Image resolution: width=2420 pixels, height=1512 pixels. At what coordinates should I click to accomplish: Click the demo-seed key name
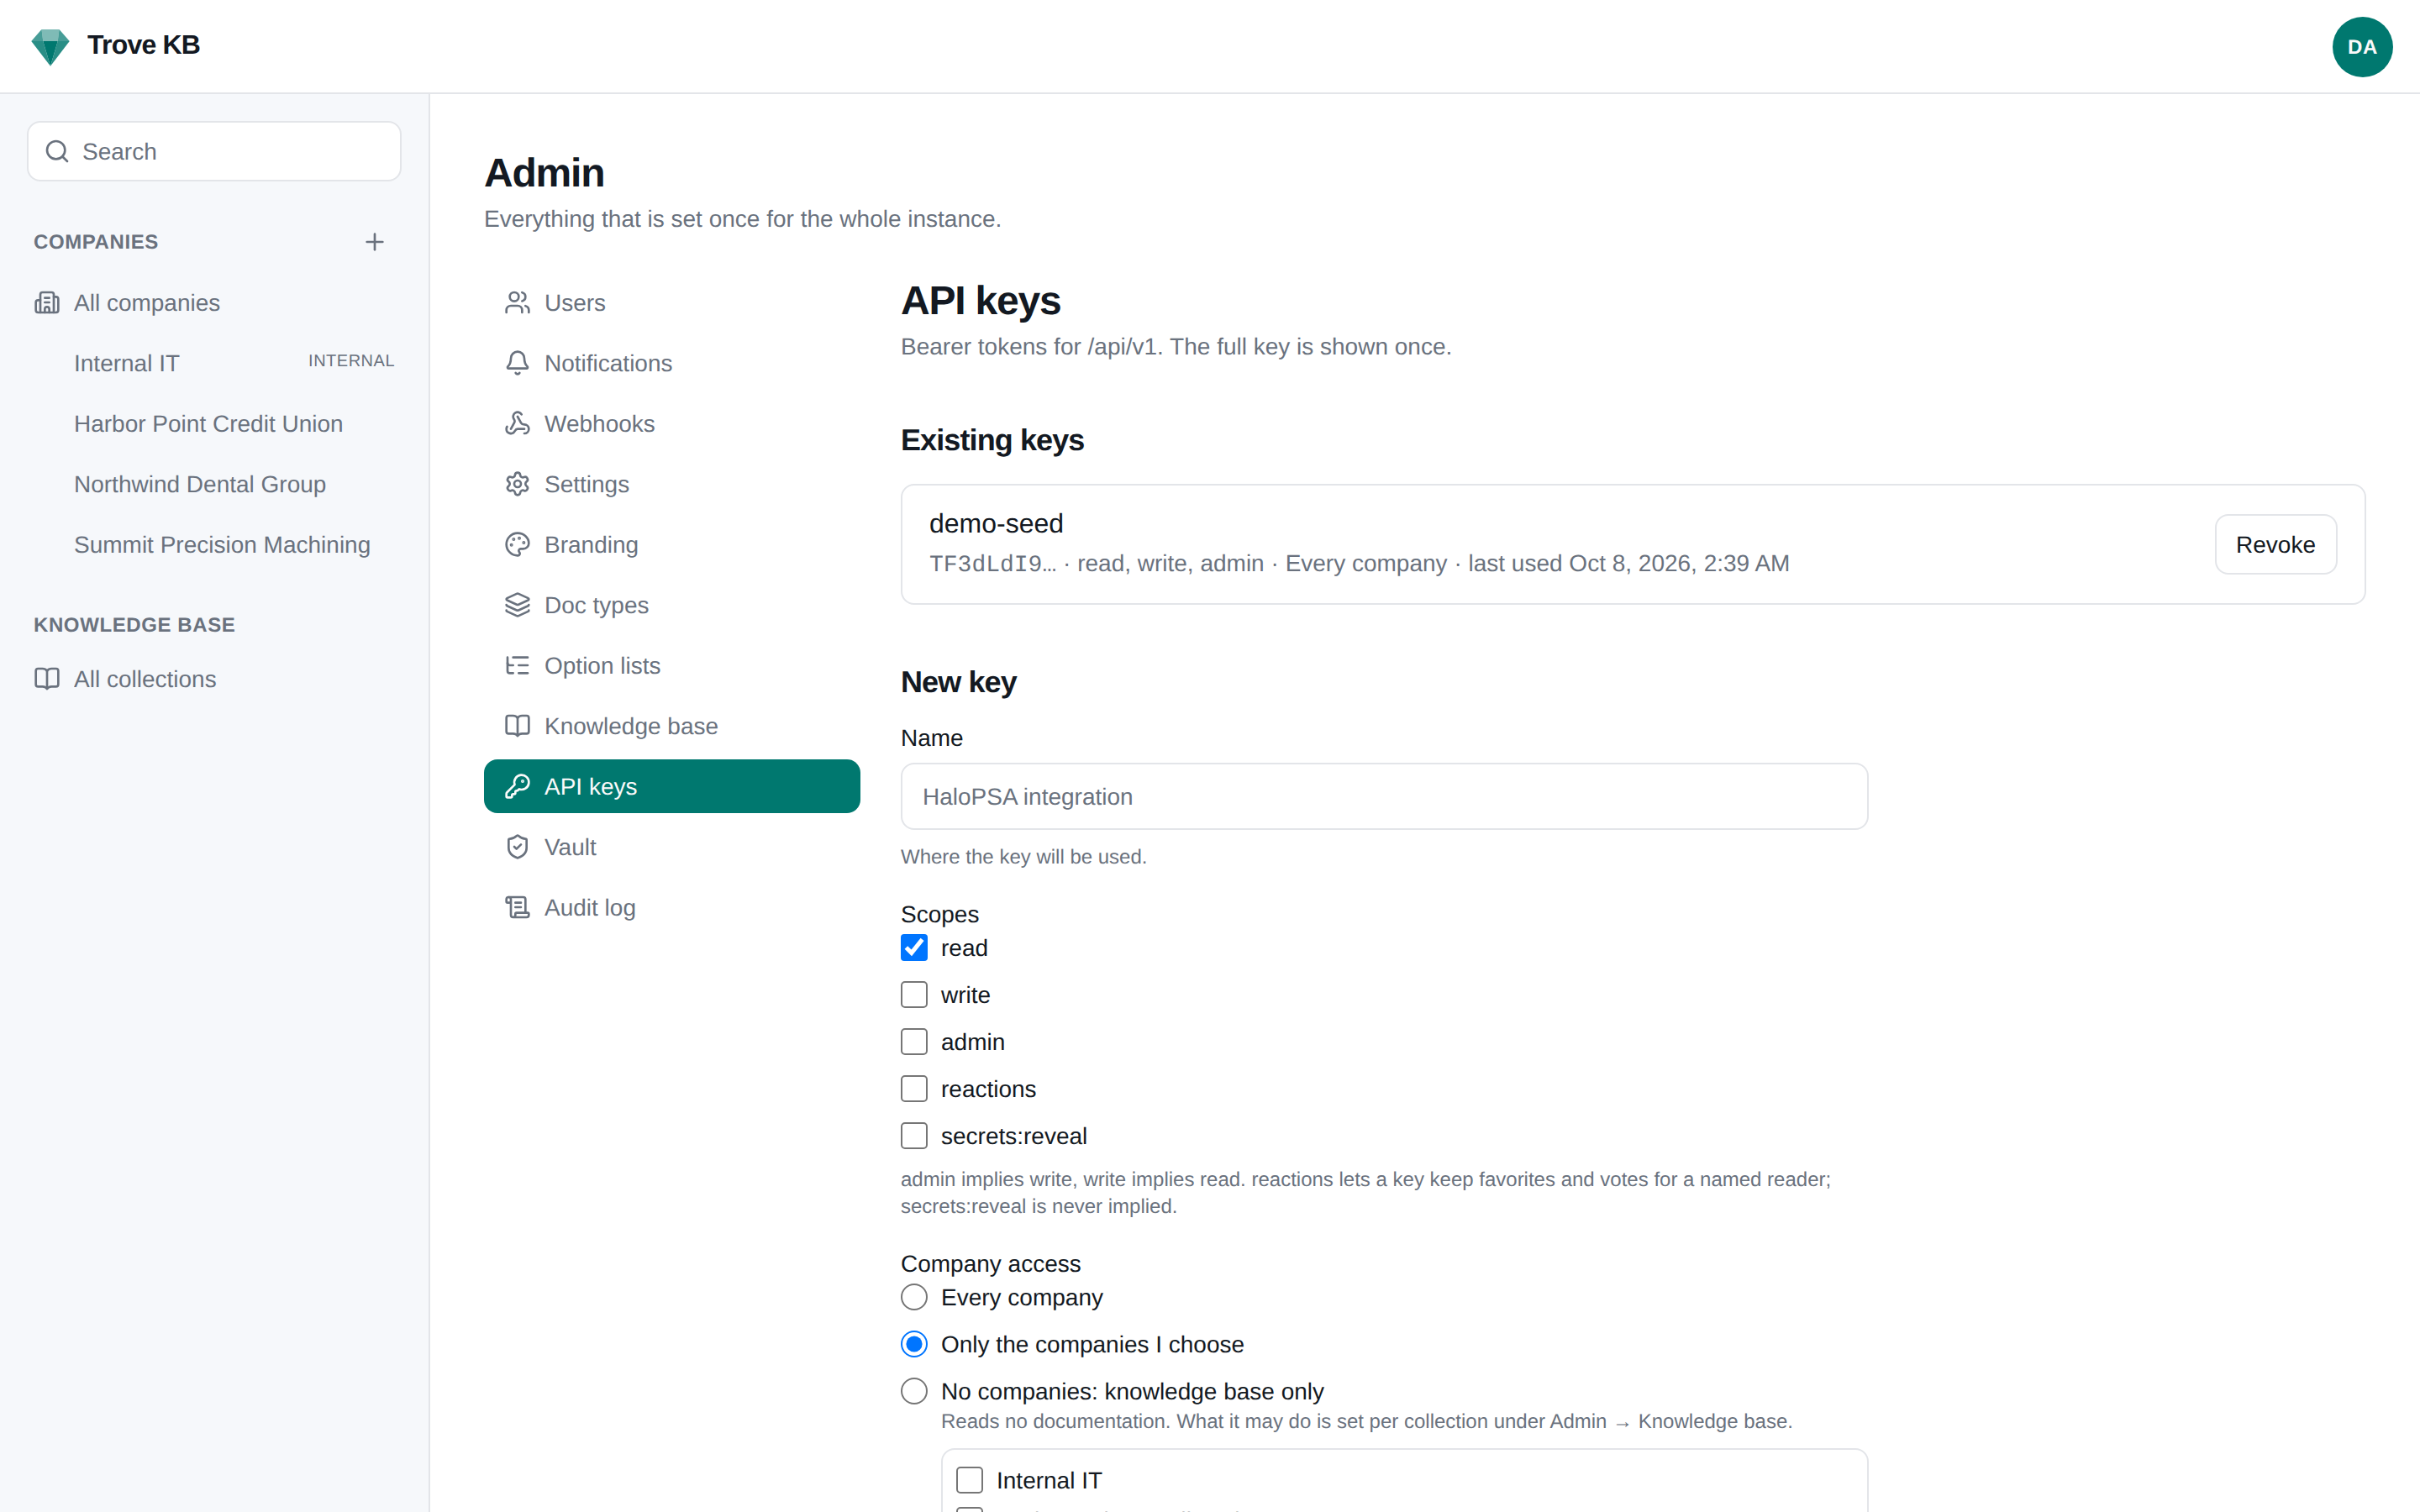pos(996,523)
